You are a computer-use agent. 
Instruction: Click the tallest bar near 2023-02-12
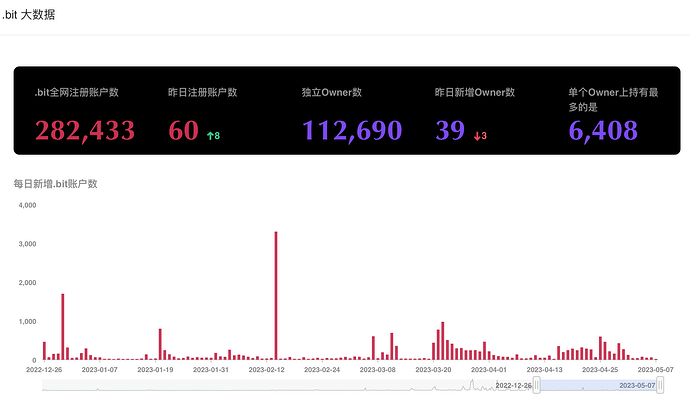[276, 296]
